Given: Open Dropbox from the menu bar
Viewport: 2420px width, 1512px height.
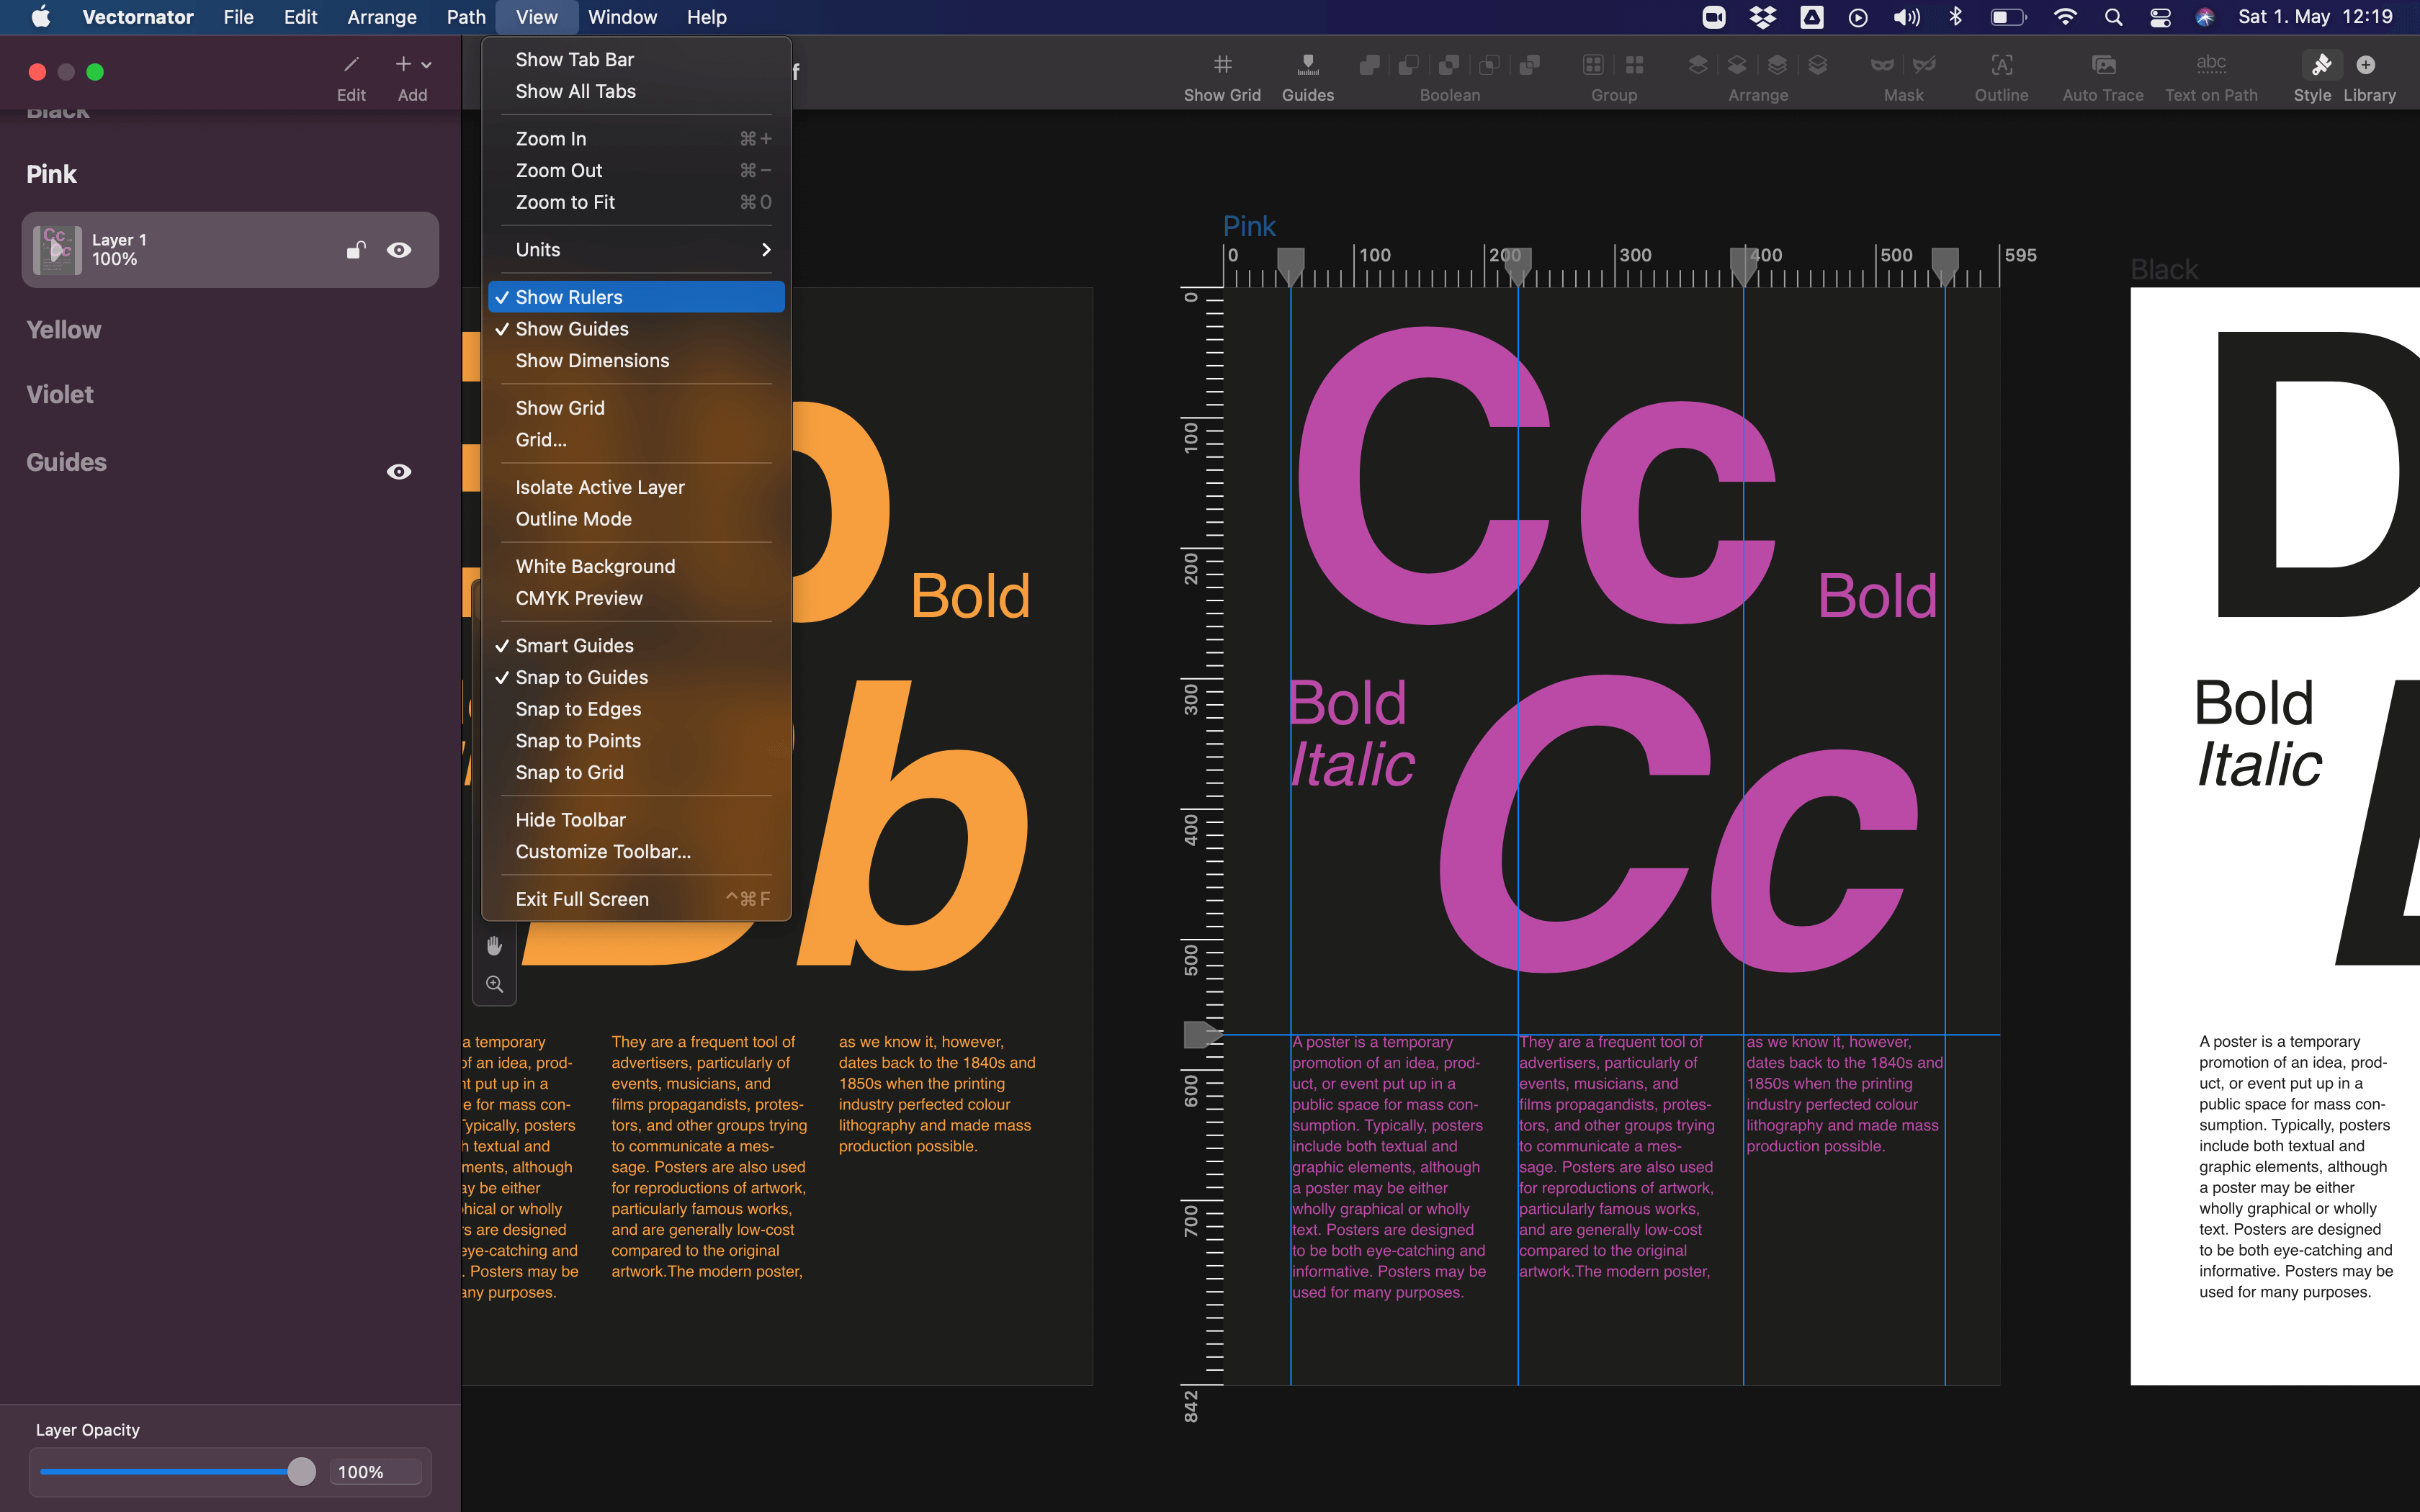Looking at the screenshot, I should 1762,17.
